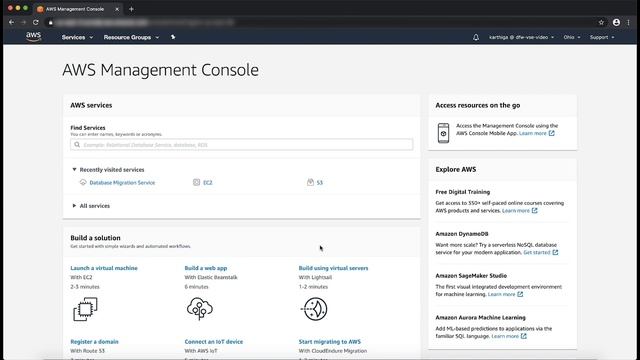The height and width of the screenshot is (360, 640).
Task: Click the S3 bucket icon
Action: pos(310,182)
